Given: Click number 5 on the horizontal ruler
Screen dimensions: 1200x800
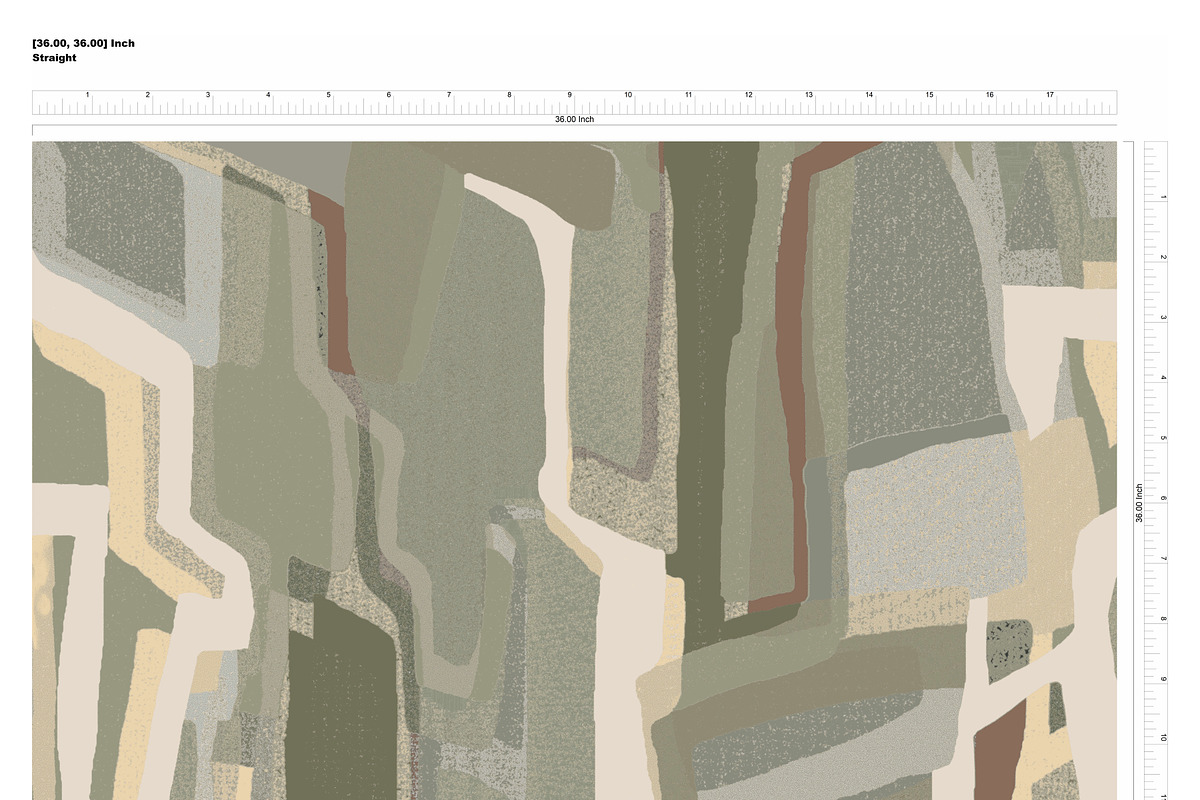Looking at the screenshot, I should pyautogui.click(x=328, y=95).
